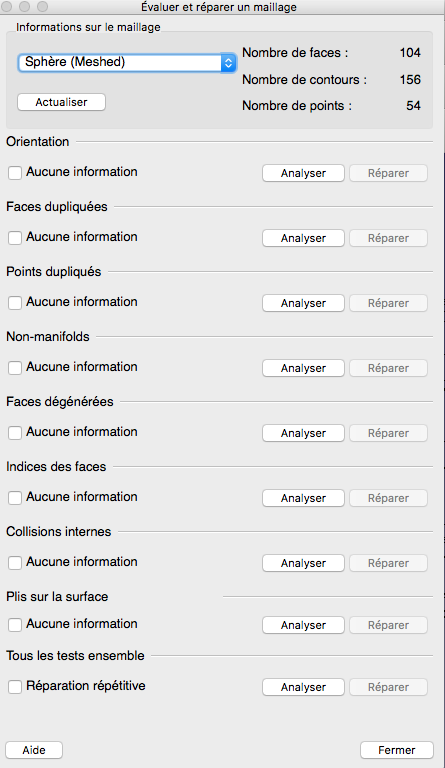445x768 pixels.
Task: Click Analyser for Plis sur la surface
Action: [x=303, y=625]
